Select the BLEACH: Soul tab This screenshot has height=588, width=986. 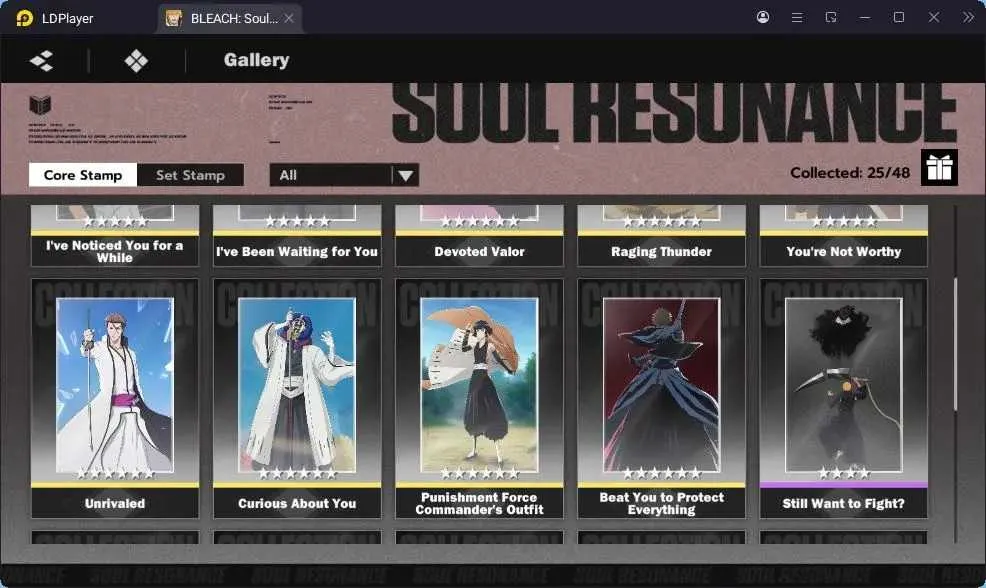click(230, 18)
